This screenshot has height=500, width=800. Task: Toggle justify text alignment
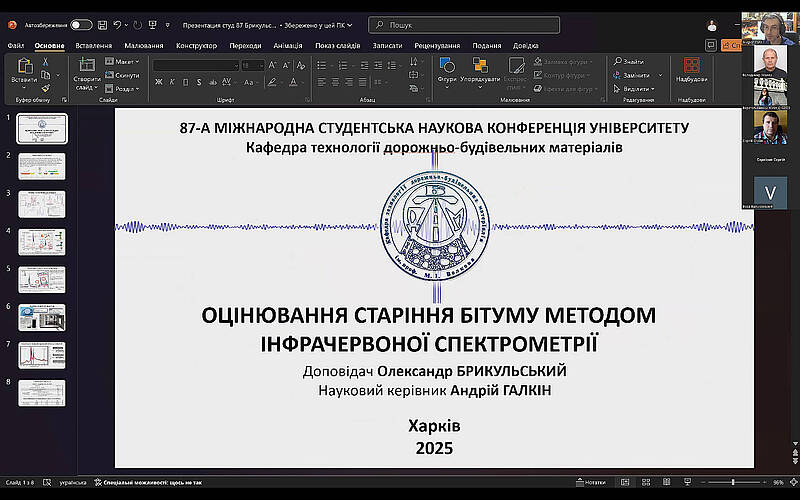[363, 82]
